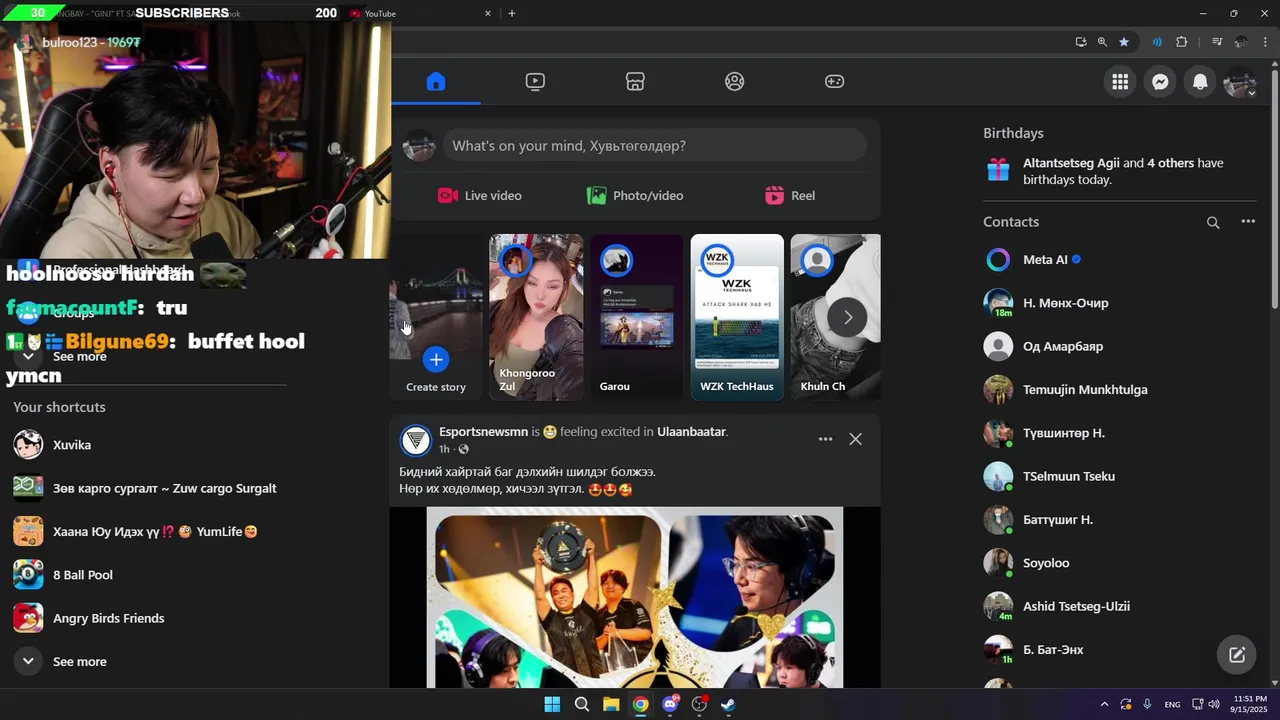The image size is (1280, 720).
Task: Open chat with Баттүшиг Н.
Action: point(1120,520)
